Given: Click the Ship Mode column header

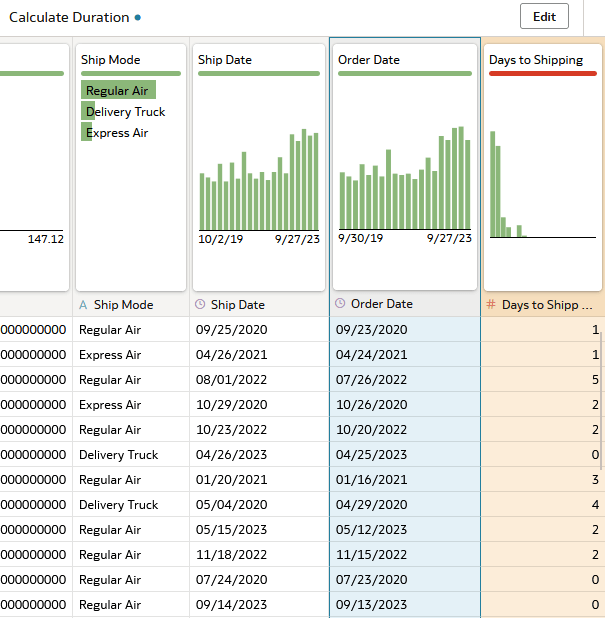Looking at the screenshot, I should point(123,305).
